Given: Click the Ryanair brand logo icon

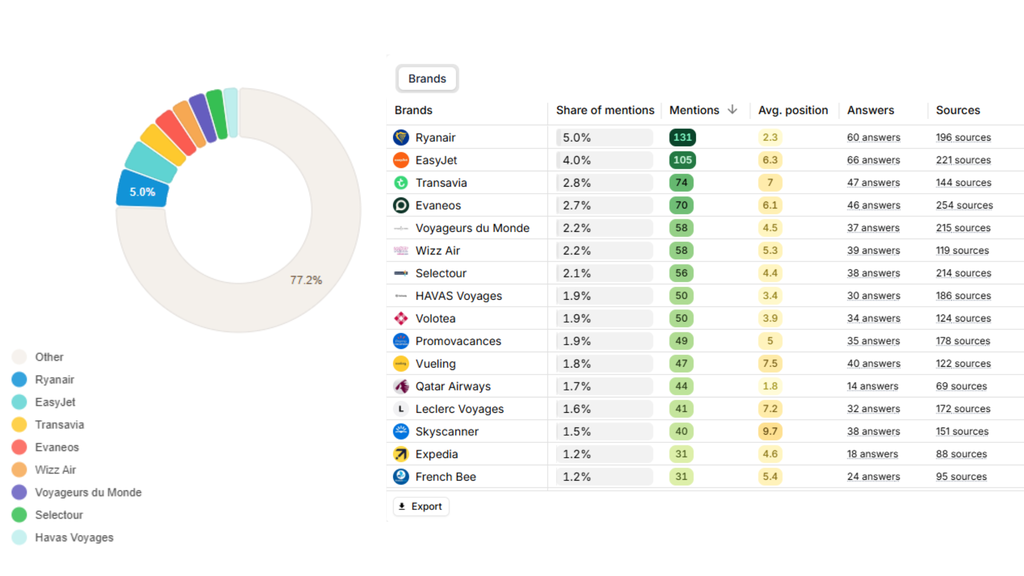Looking at the screenshot, I should pos(401,137).
